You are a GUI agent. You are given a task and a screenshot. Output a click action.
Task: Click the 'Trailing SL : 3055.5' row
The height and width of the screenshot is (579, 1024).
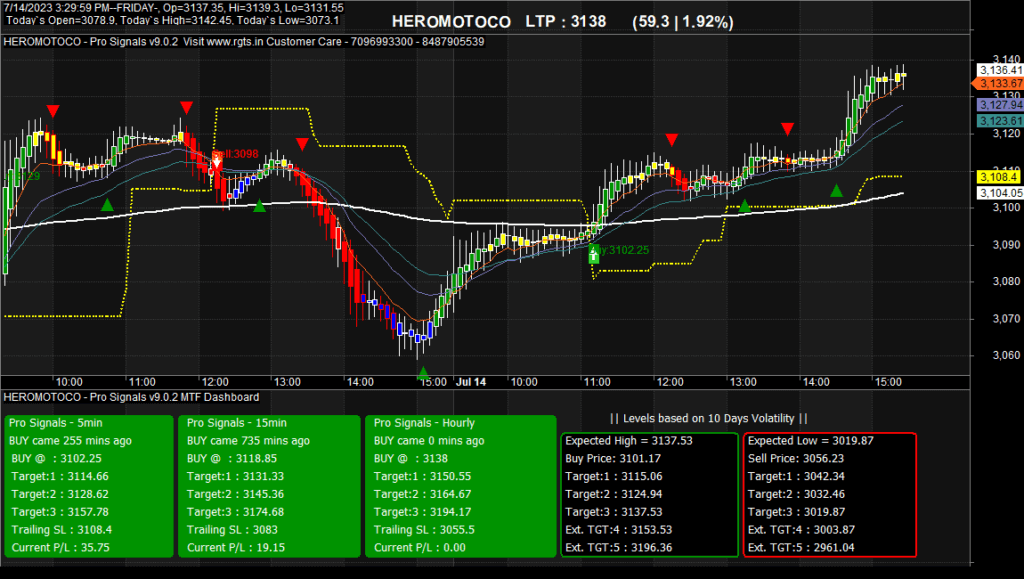(x=424, y=529)
